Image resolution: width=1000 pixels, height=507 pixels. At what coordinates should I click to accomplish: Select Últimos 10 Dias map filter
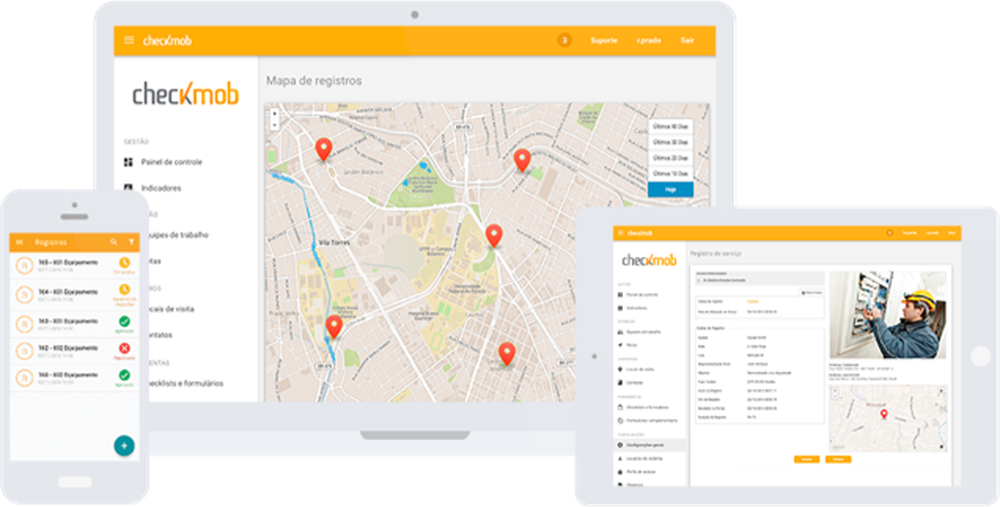pyautogui.click(x=670, y=173)
